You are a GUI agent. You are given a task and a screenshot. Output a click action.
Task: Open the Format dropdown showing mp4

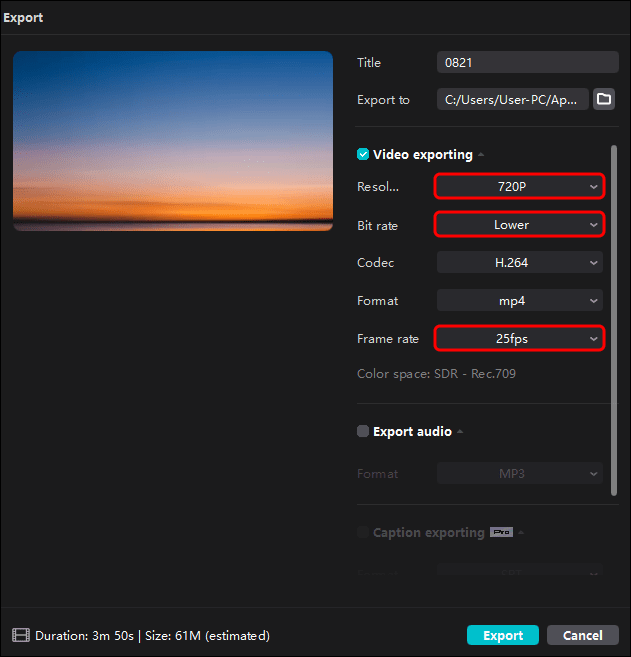pos(519,300)
